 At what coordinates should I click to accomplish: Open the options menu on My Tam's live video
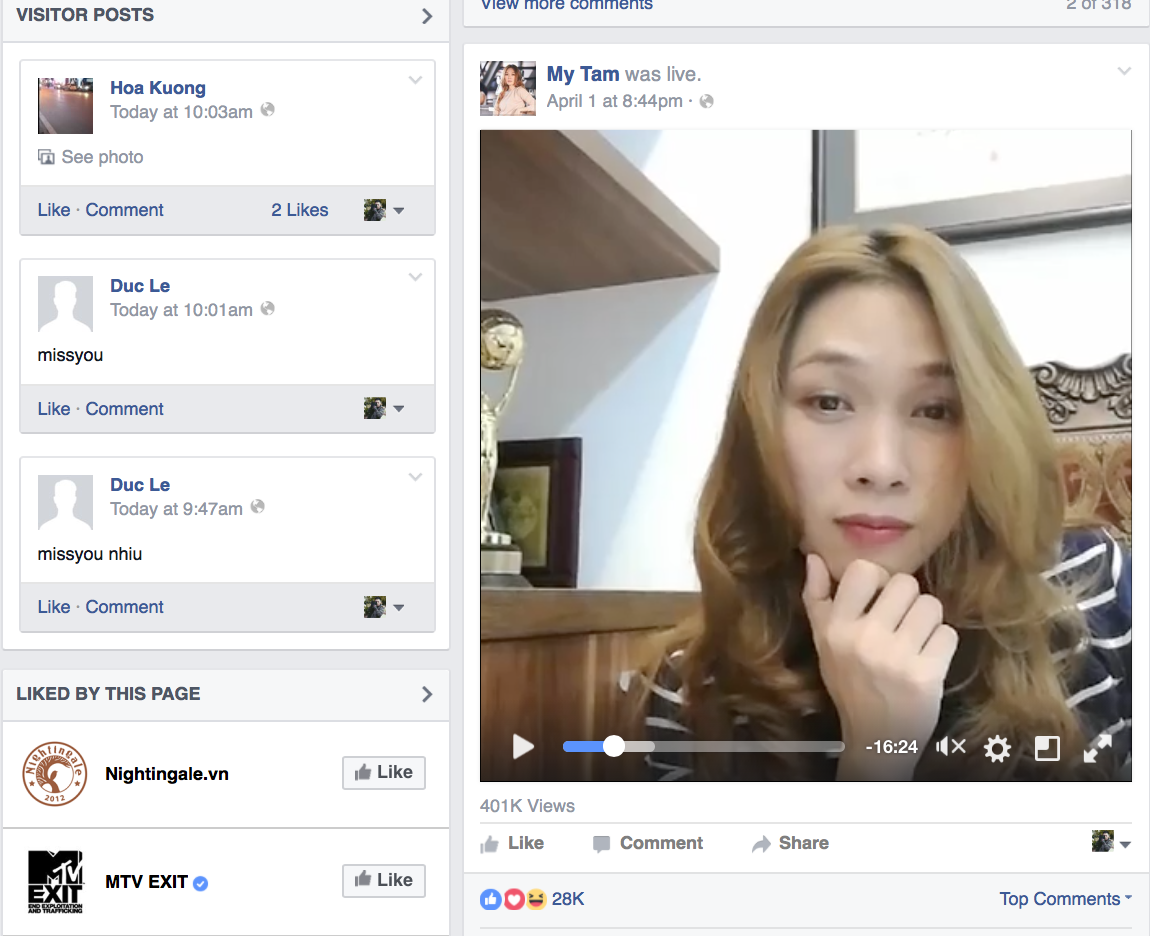click(1124, 71)
